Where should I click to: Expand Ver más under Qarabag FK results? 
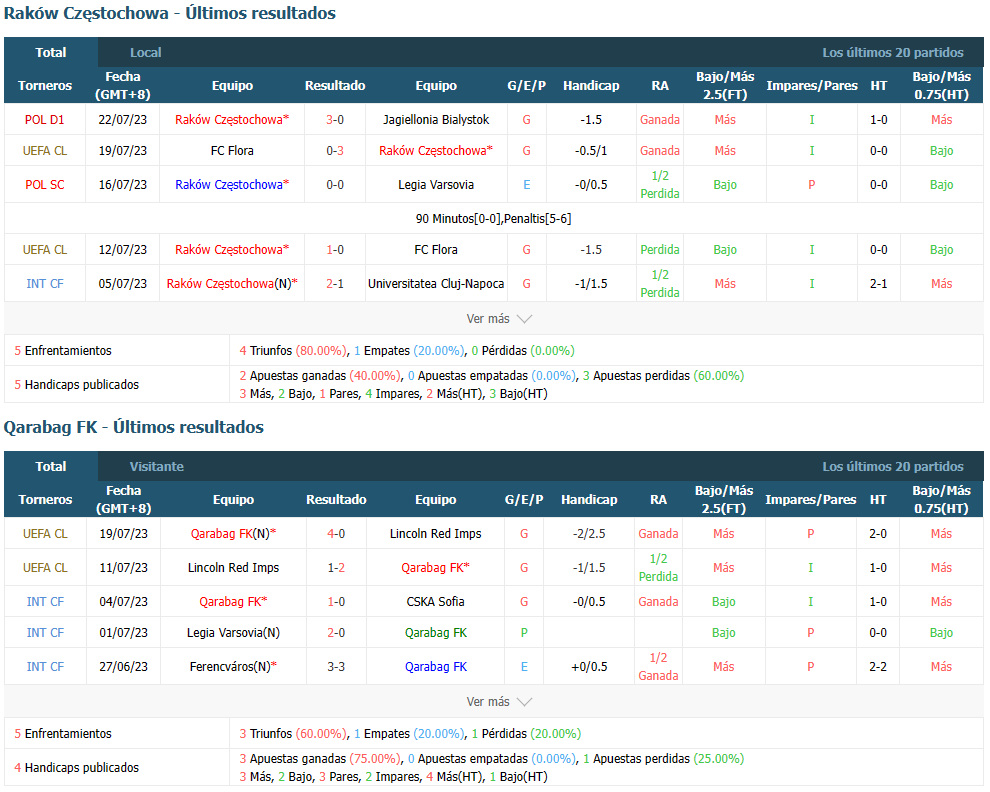tap(499, 702)
